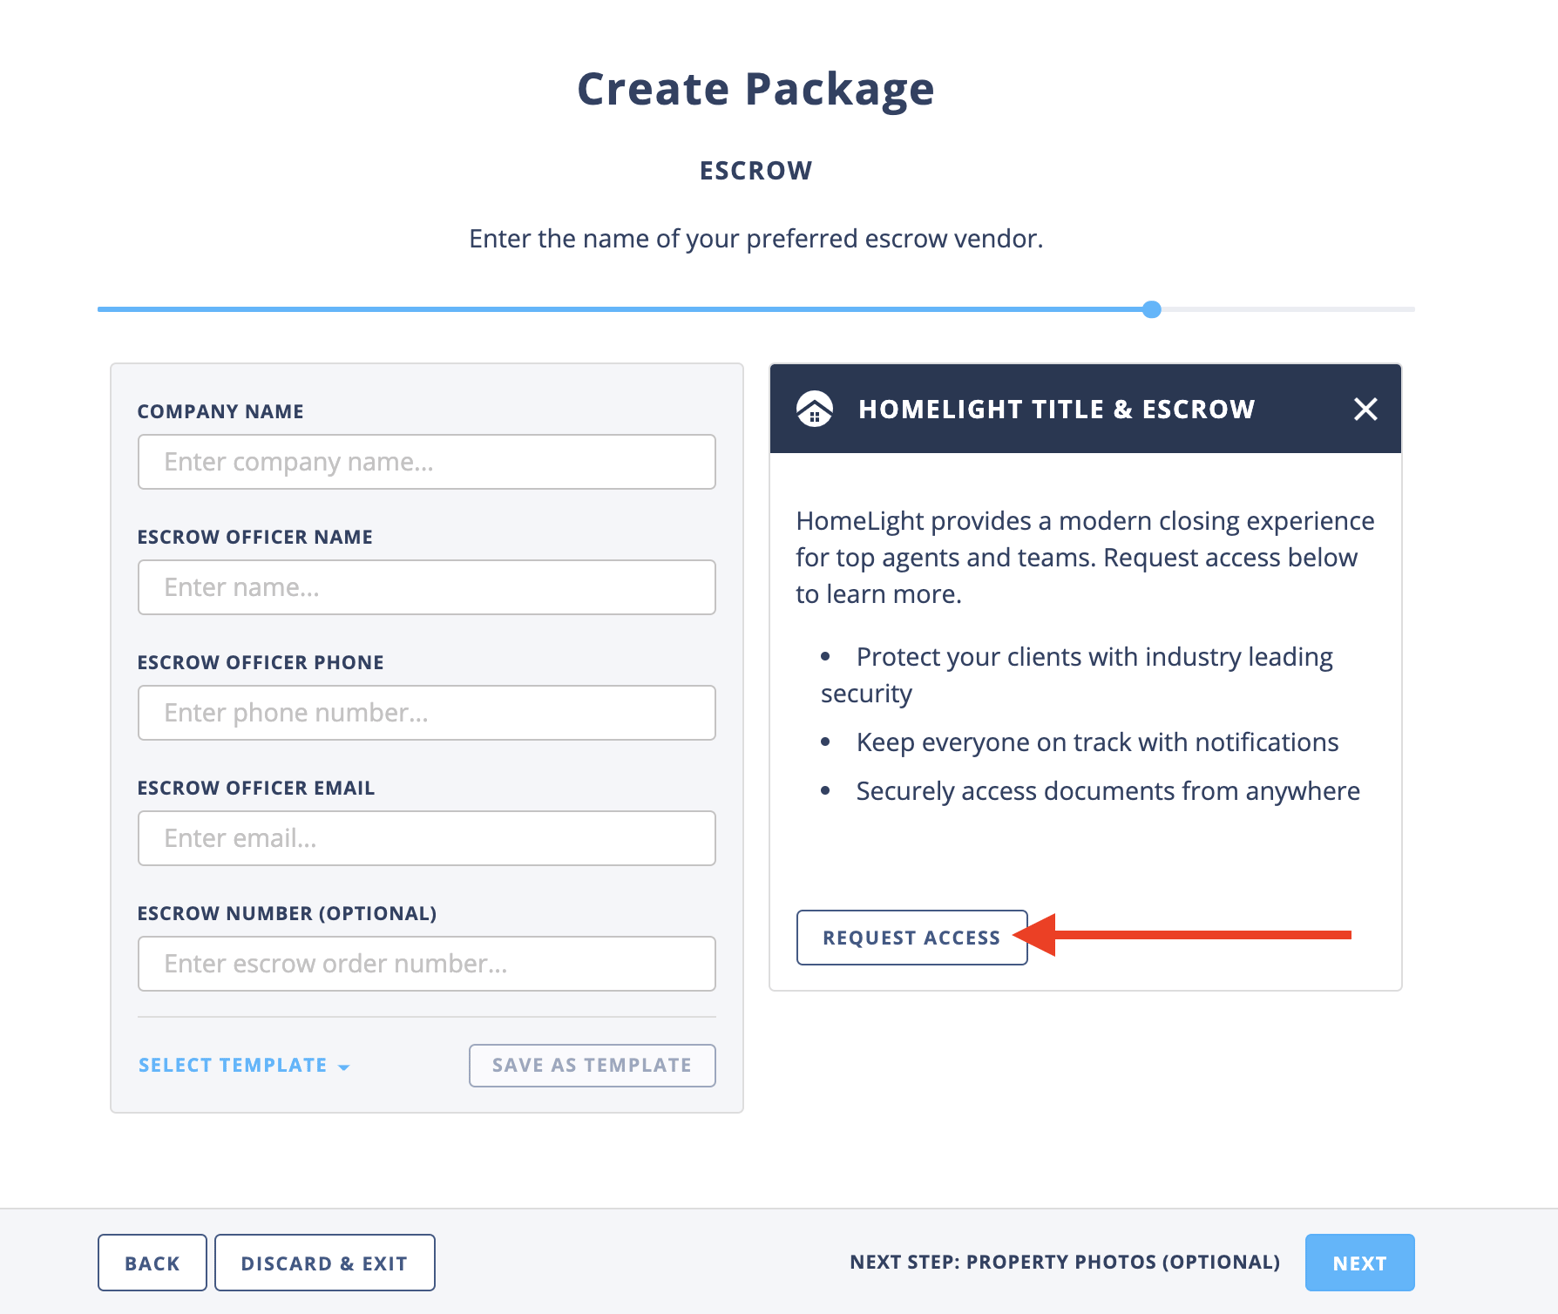Click the progress bar handle dot
Viewport: 1558px width, 1314px height.
1152,310
